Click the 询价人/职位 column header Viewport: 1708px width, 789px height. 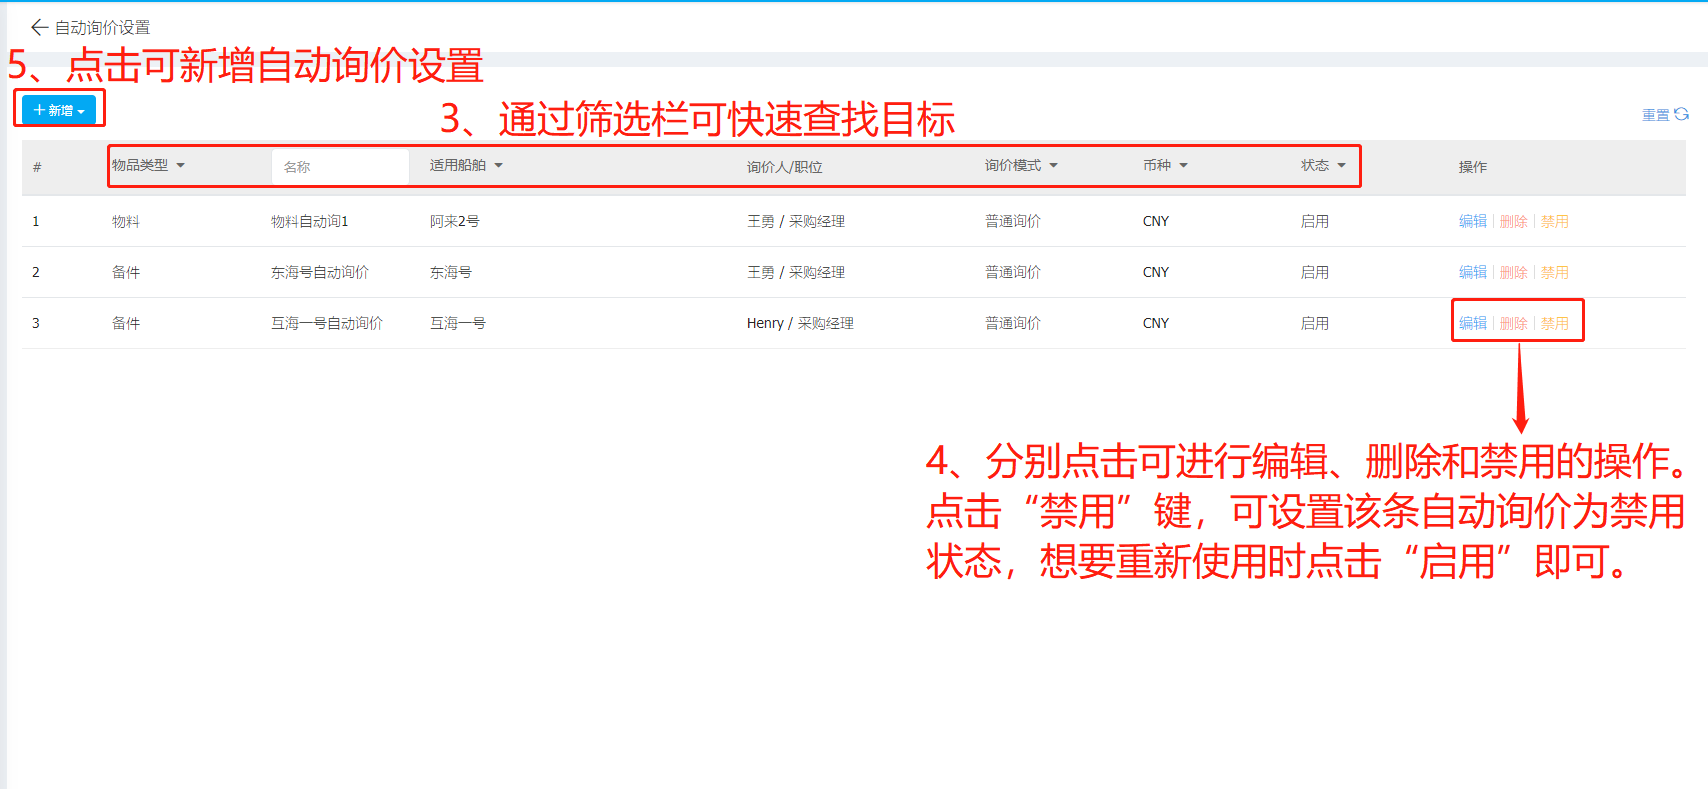pos(785,167)
